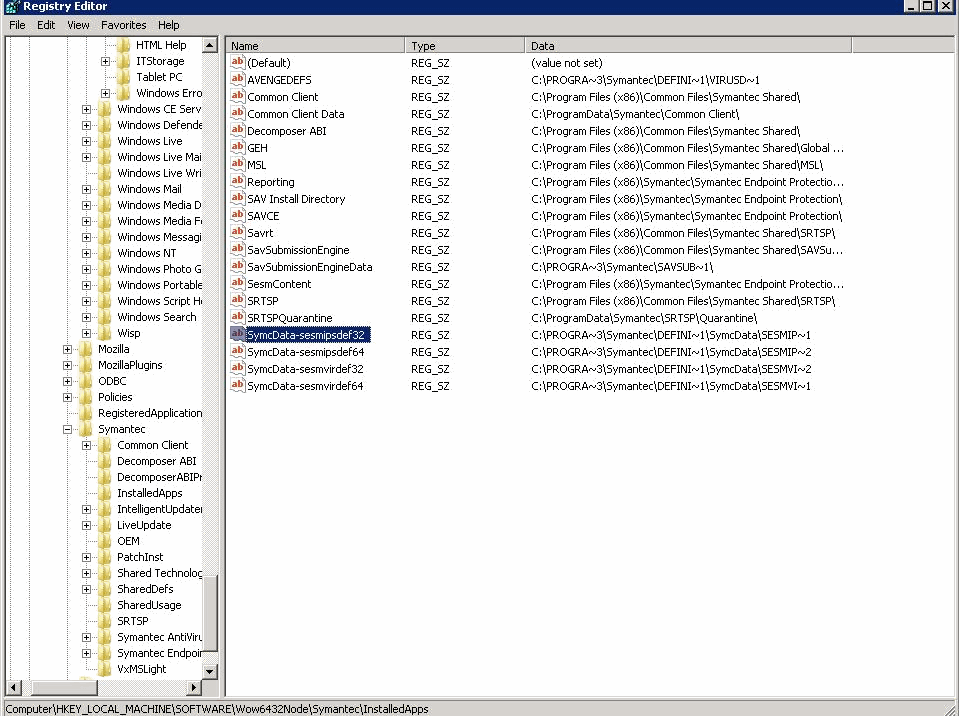Click the tree pane scroll up arrow
This screenshot has width=959, height=716.
[210, 45]
